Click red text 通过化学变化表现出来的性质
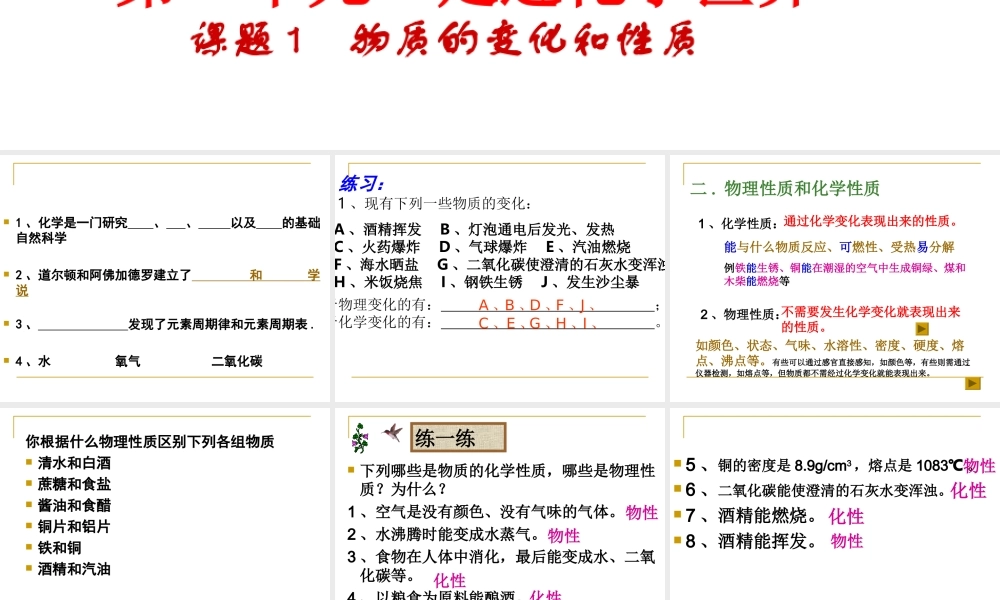 tap(871, 221)
